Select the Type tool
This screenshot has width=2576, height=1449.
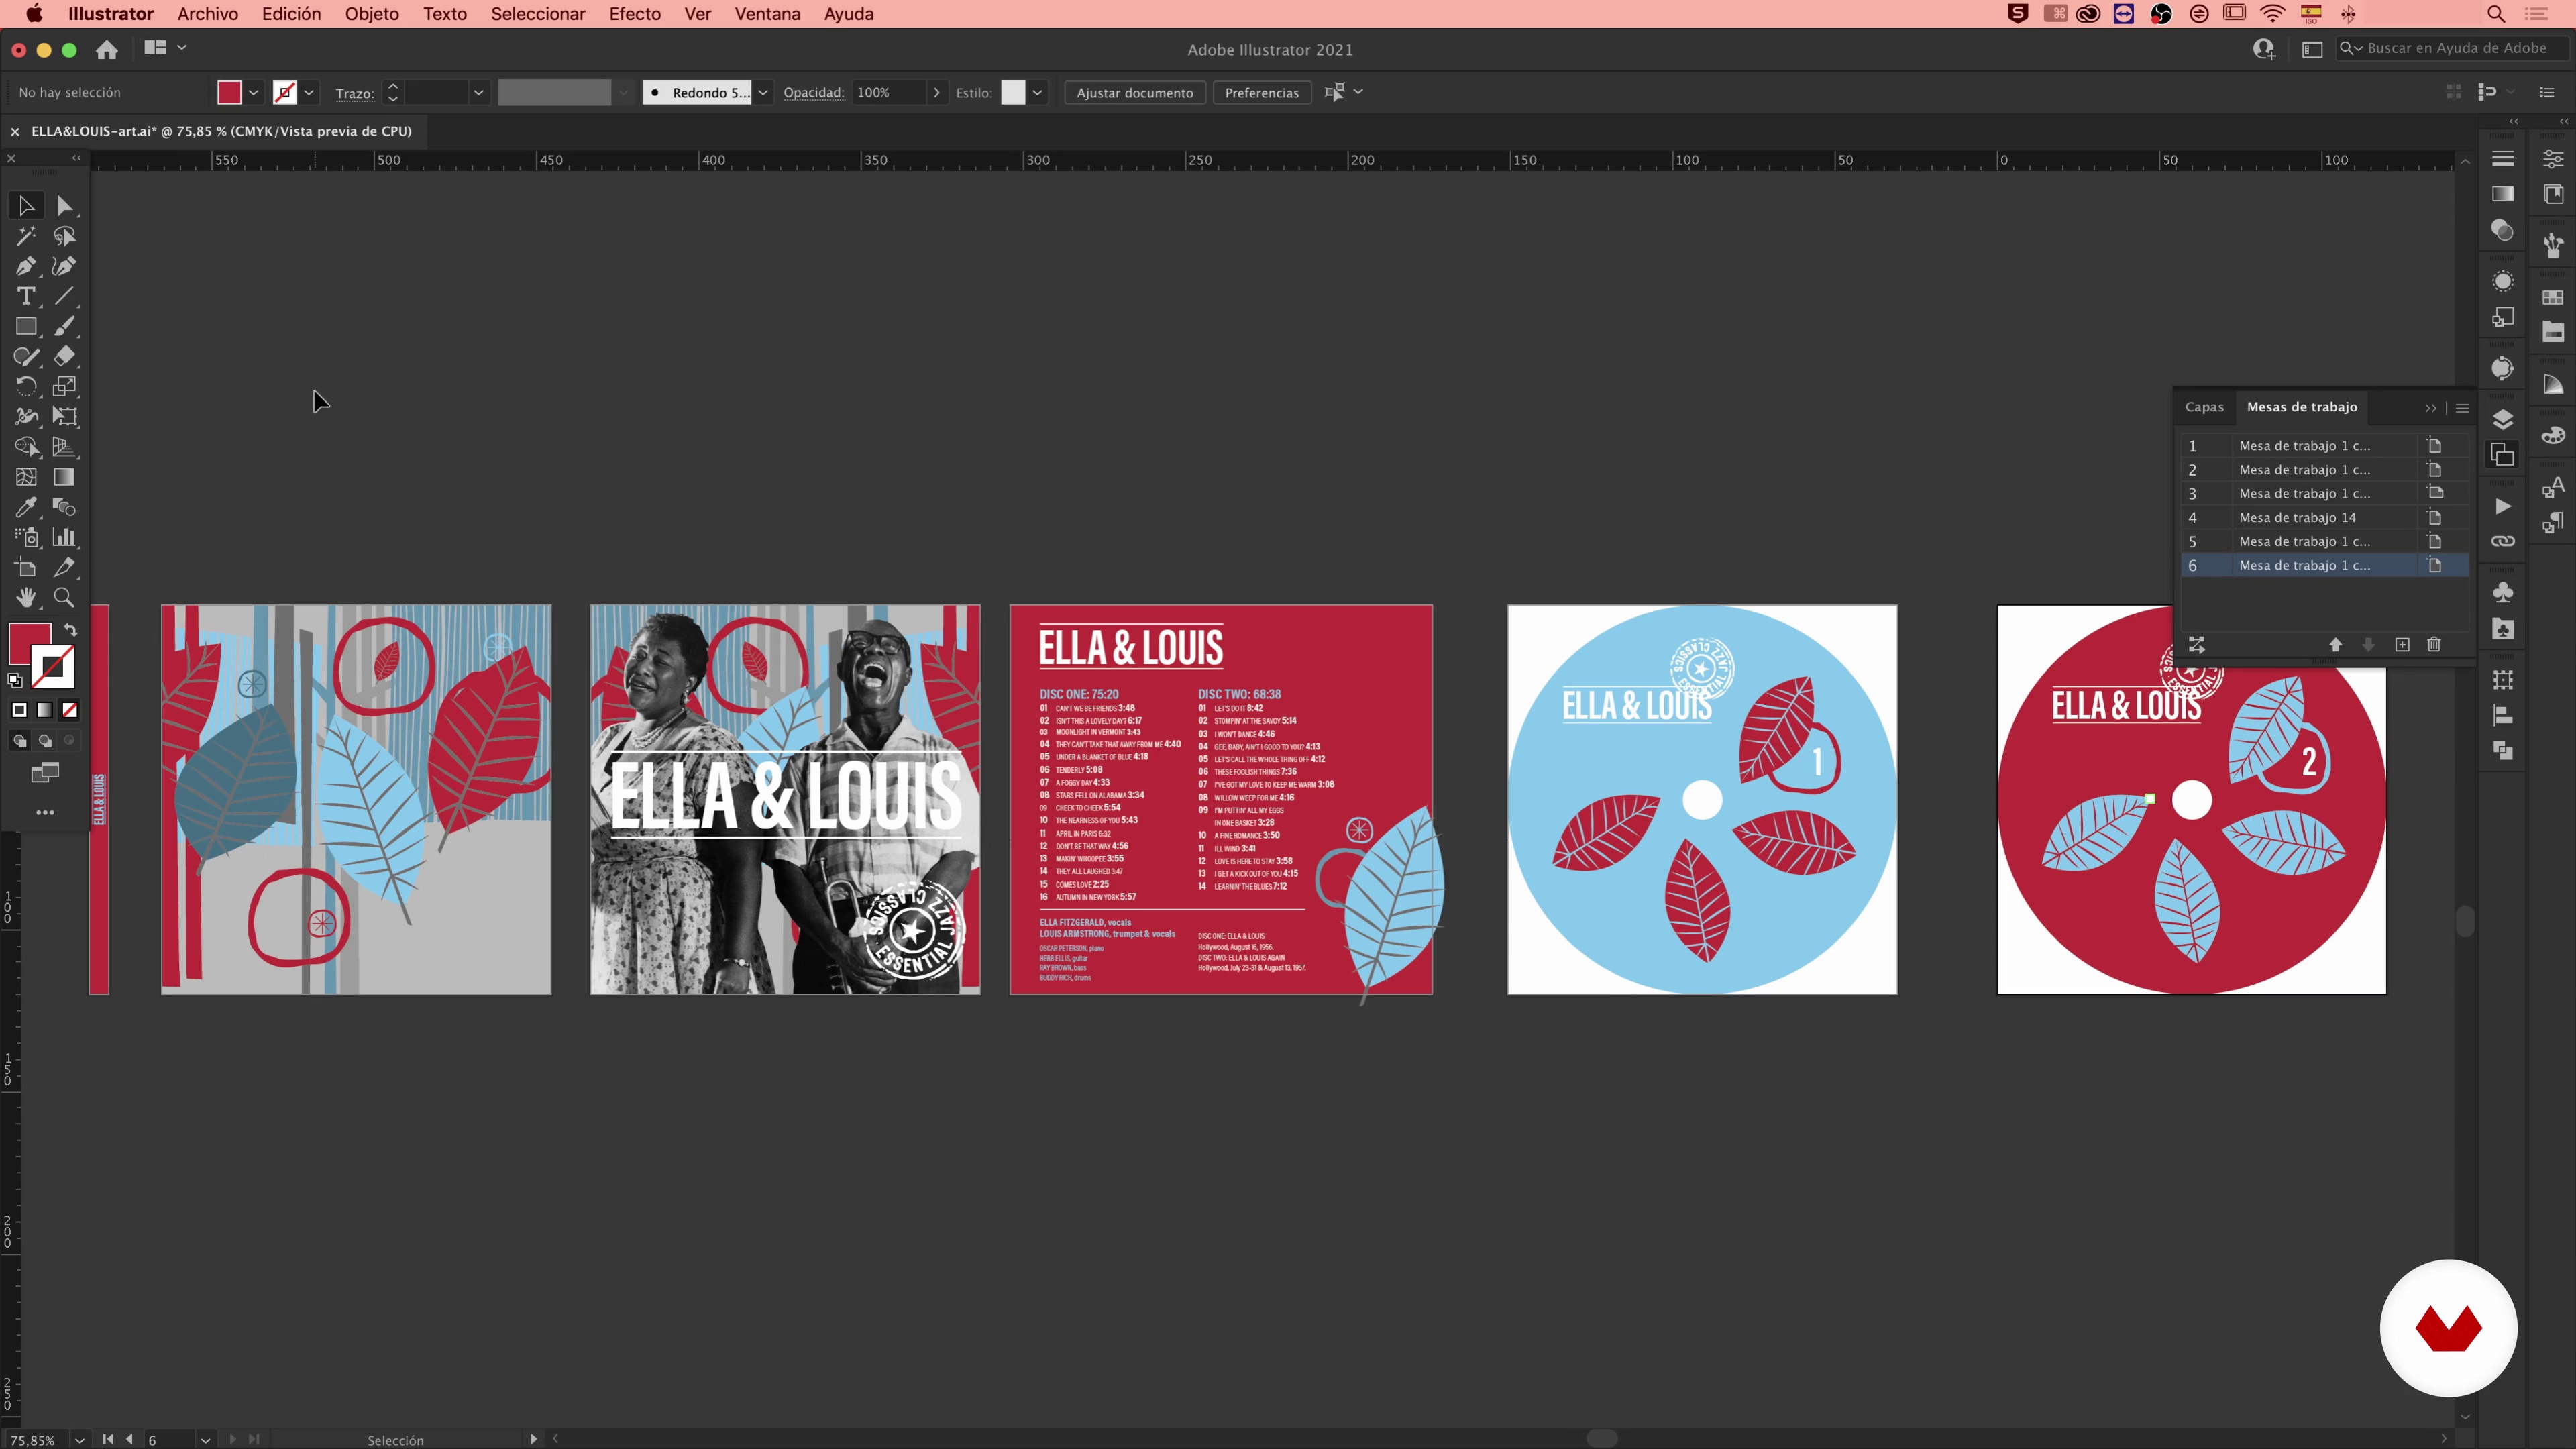[26, 296]
